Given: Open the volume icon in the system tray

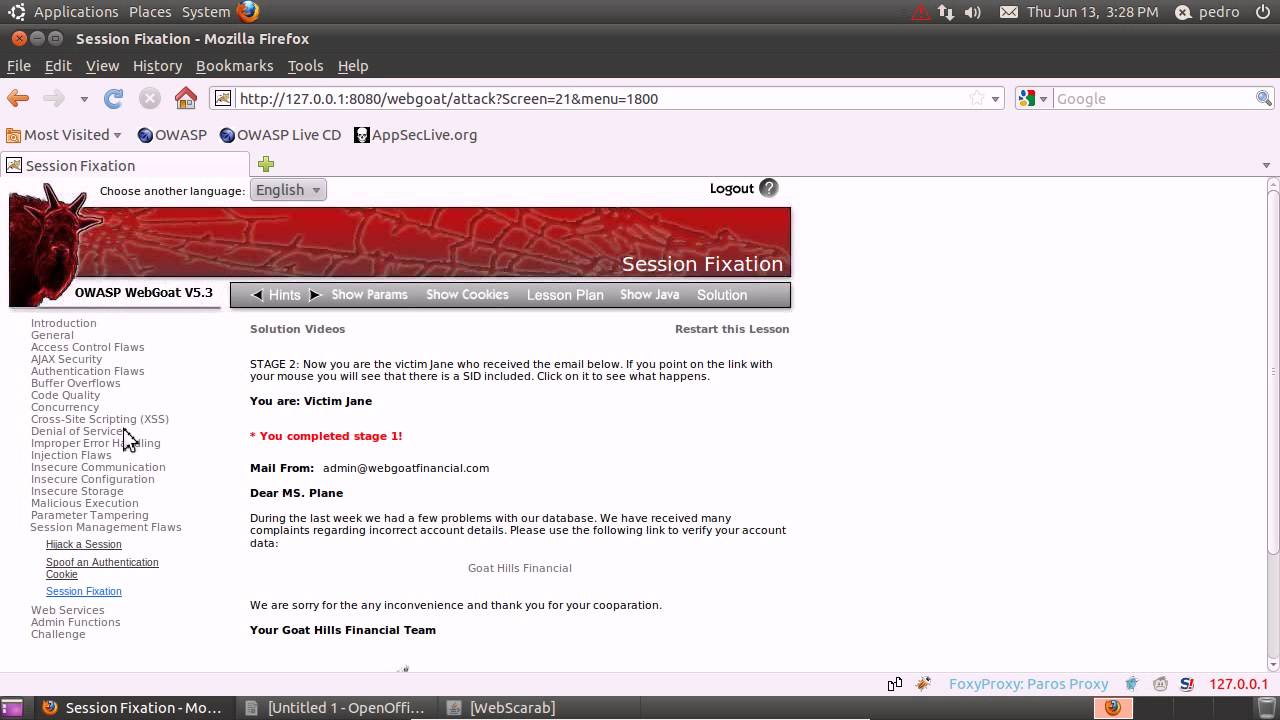Looking at the screenshot, I should [973, 12].
